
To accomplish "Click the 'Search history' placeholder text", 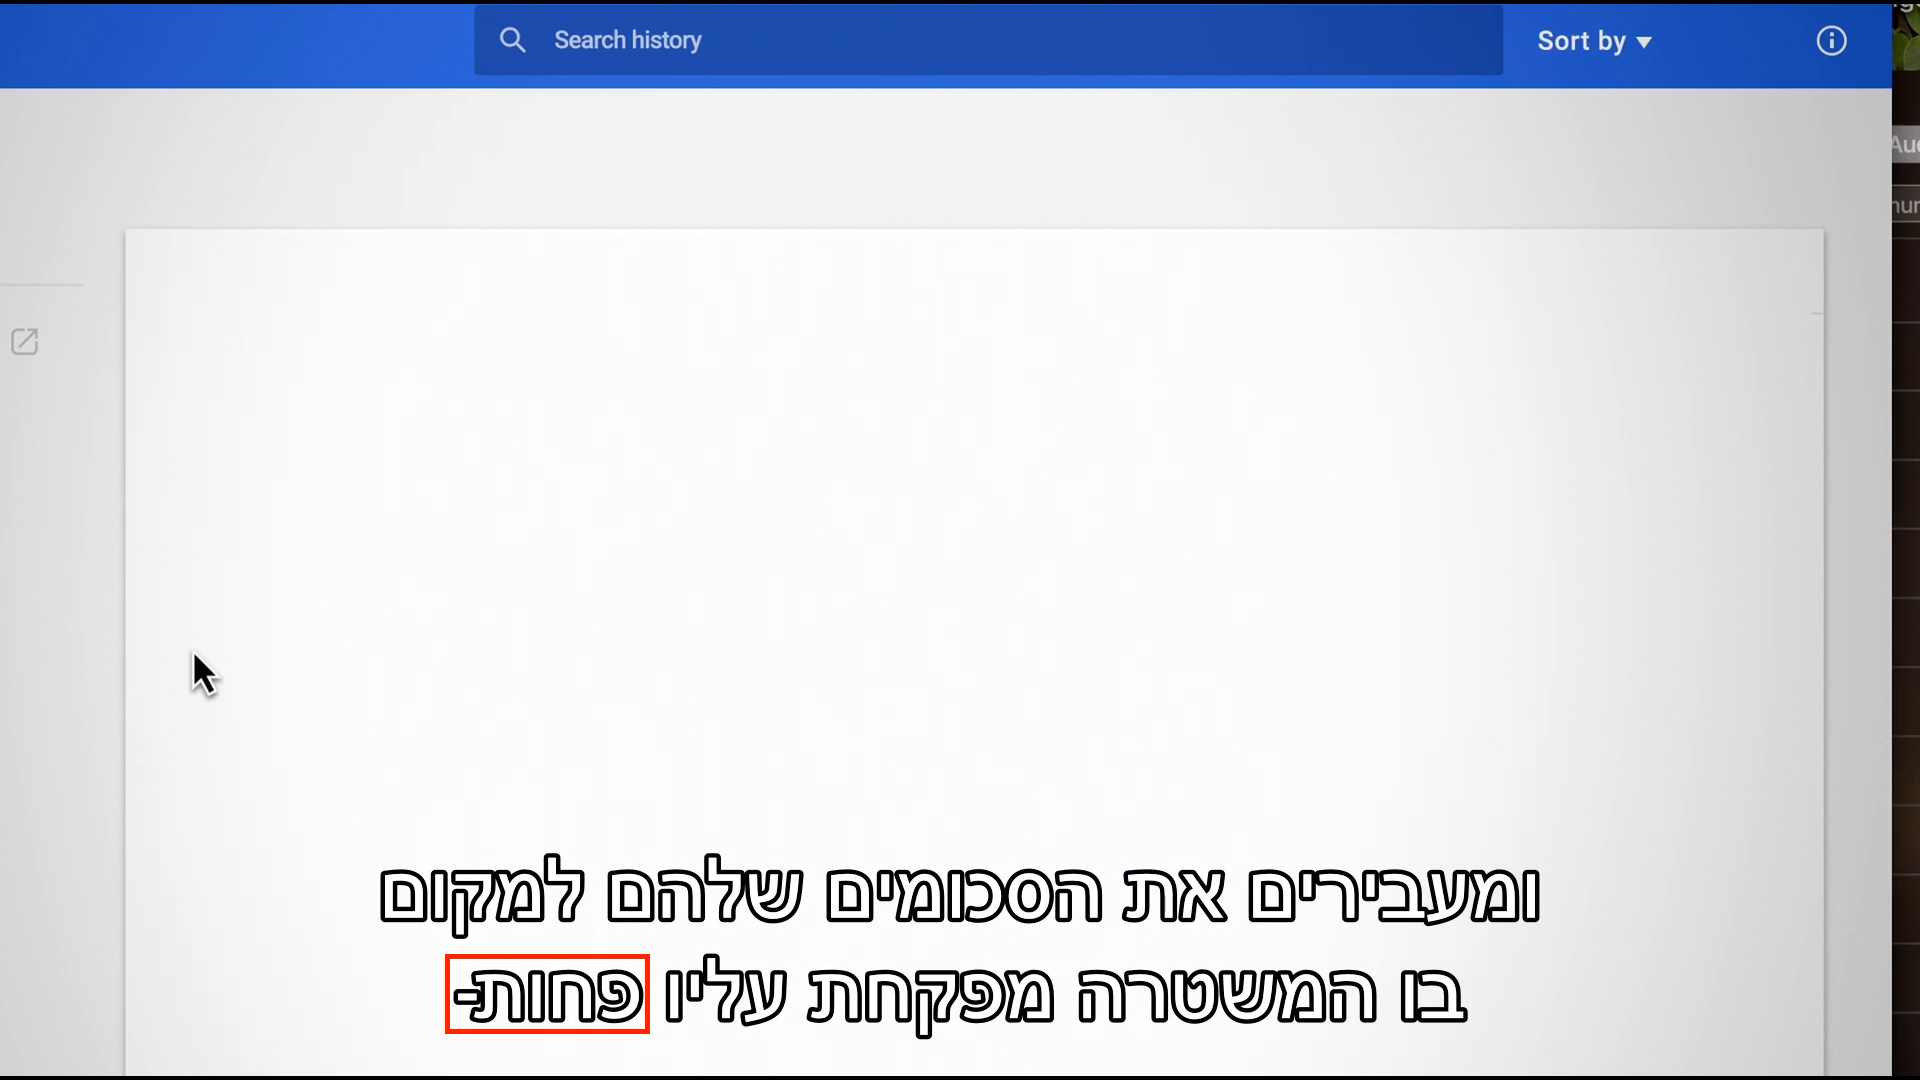I will (628, 40).
